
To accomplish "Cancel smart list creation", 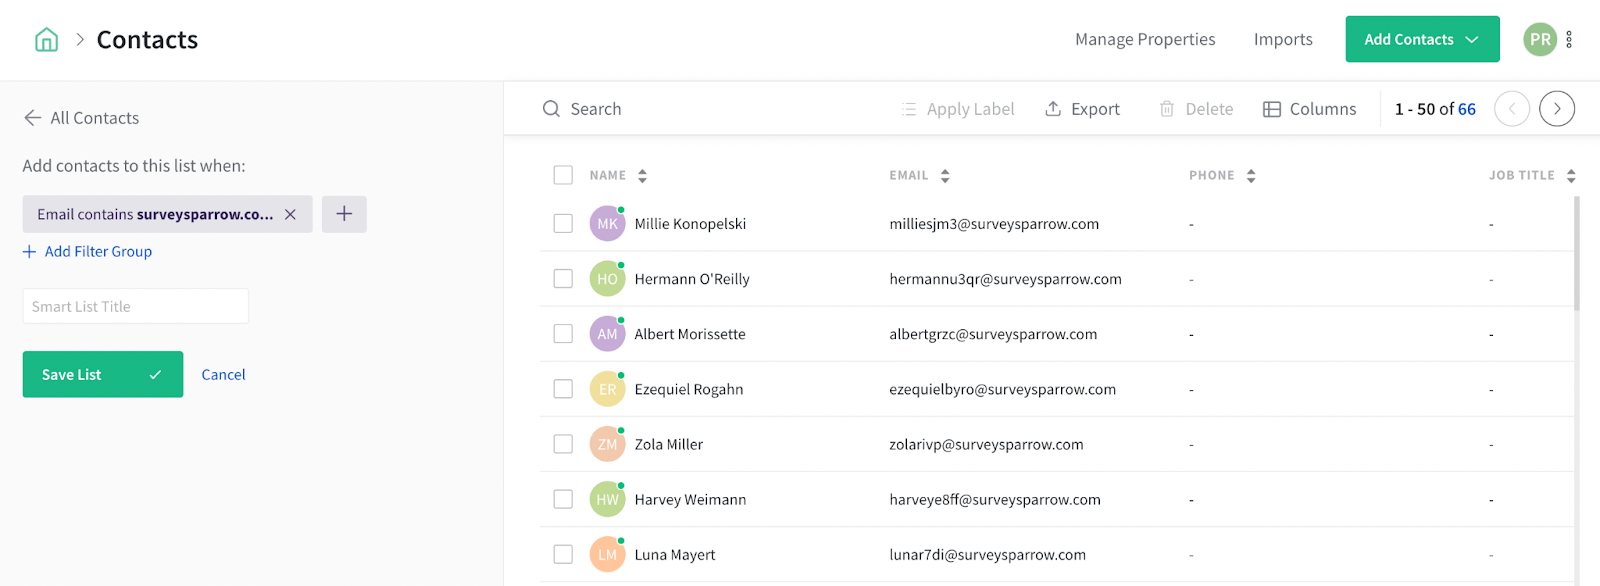I will (x=223, y=374).
